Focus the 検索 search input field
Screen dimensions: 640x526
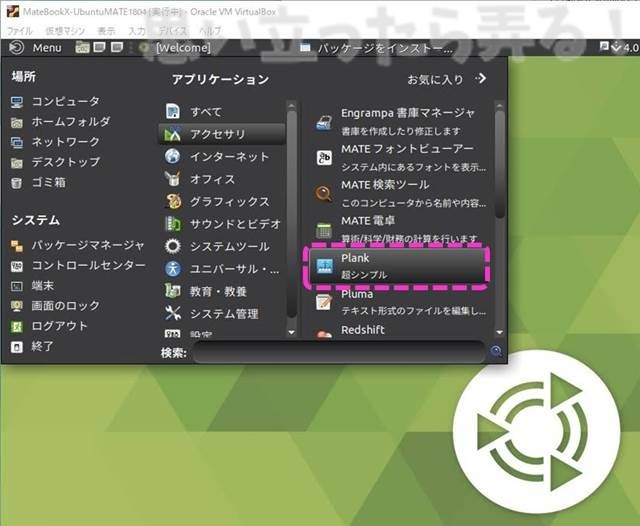tap(339, 352)
